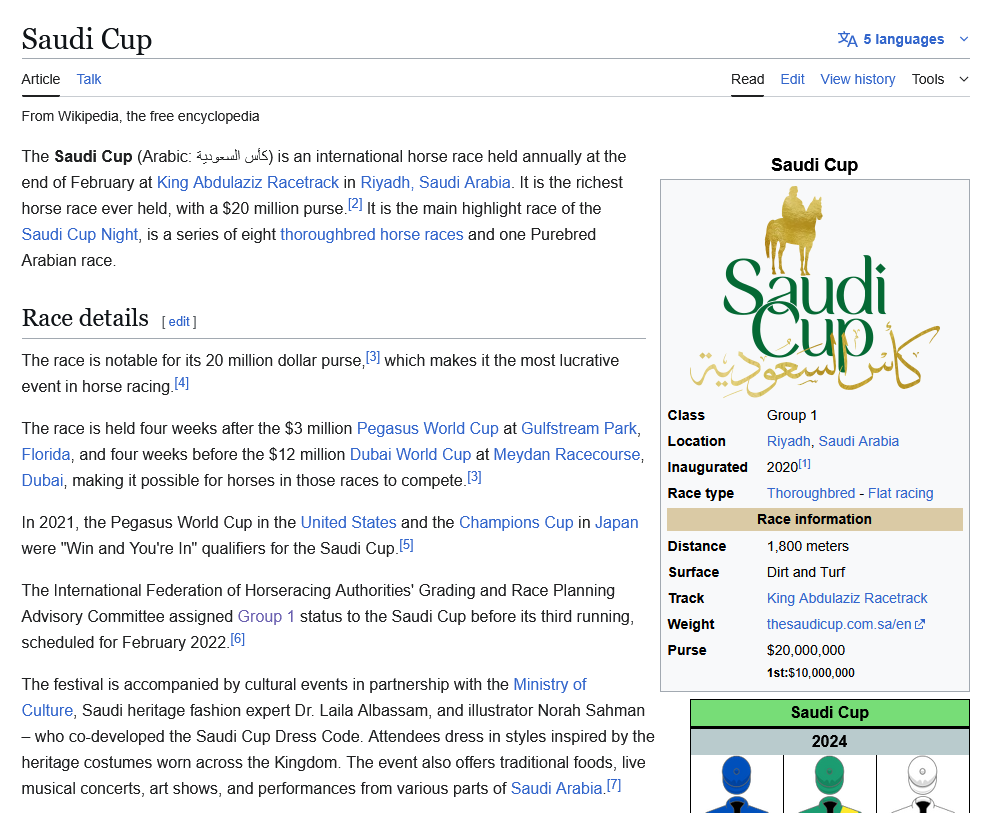Click the Saudi Cup logo image
981x813 pixels.
(x=815, y=292)
